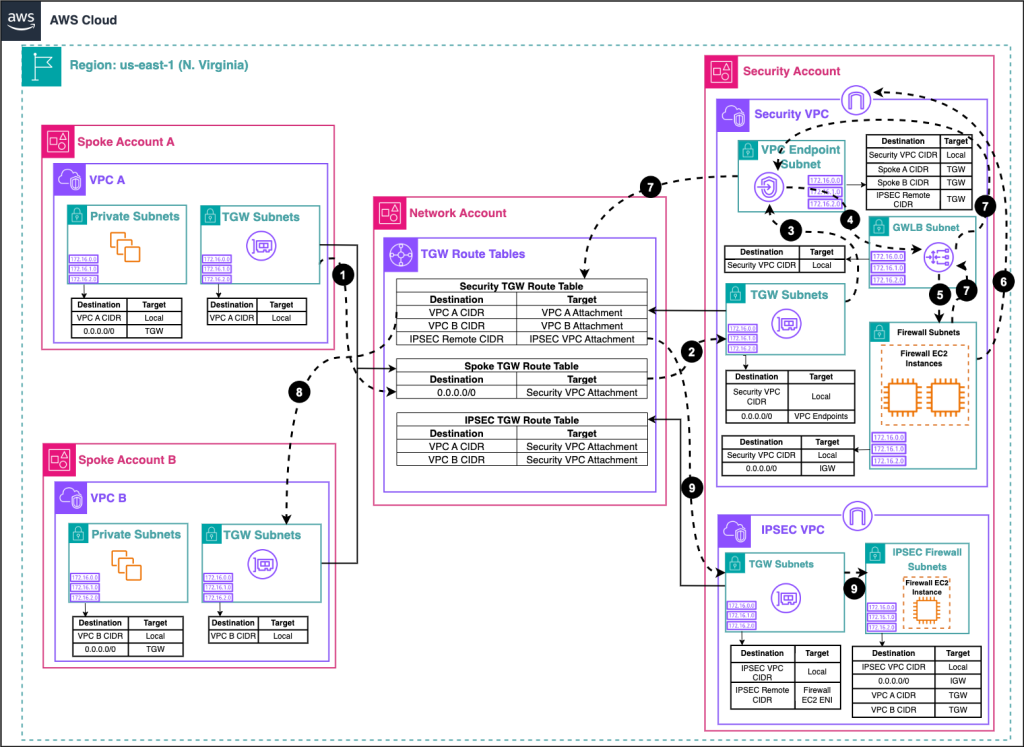Select the Internet Gateway icon above Security VPC
Image resolution: width=1024 pixels, height=747 pixels.
click(858, 99)
